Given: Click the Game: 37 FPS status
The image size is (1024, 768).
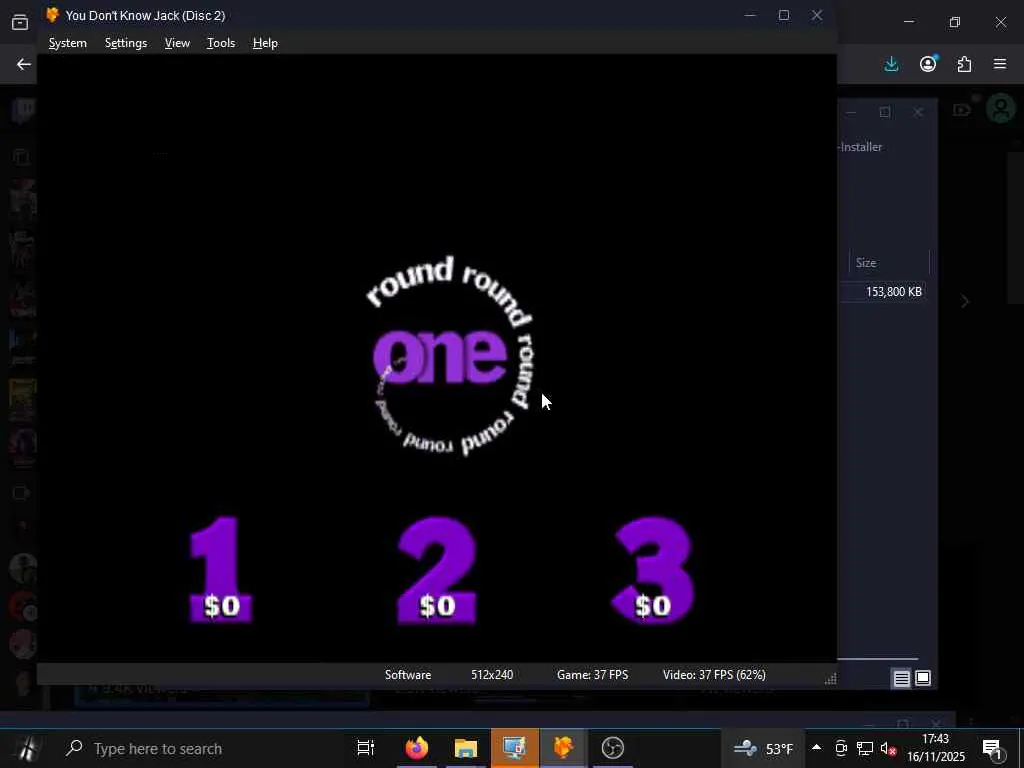Looking at the screenshot, I should pos(592,675).
